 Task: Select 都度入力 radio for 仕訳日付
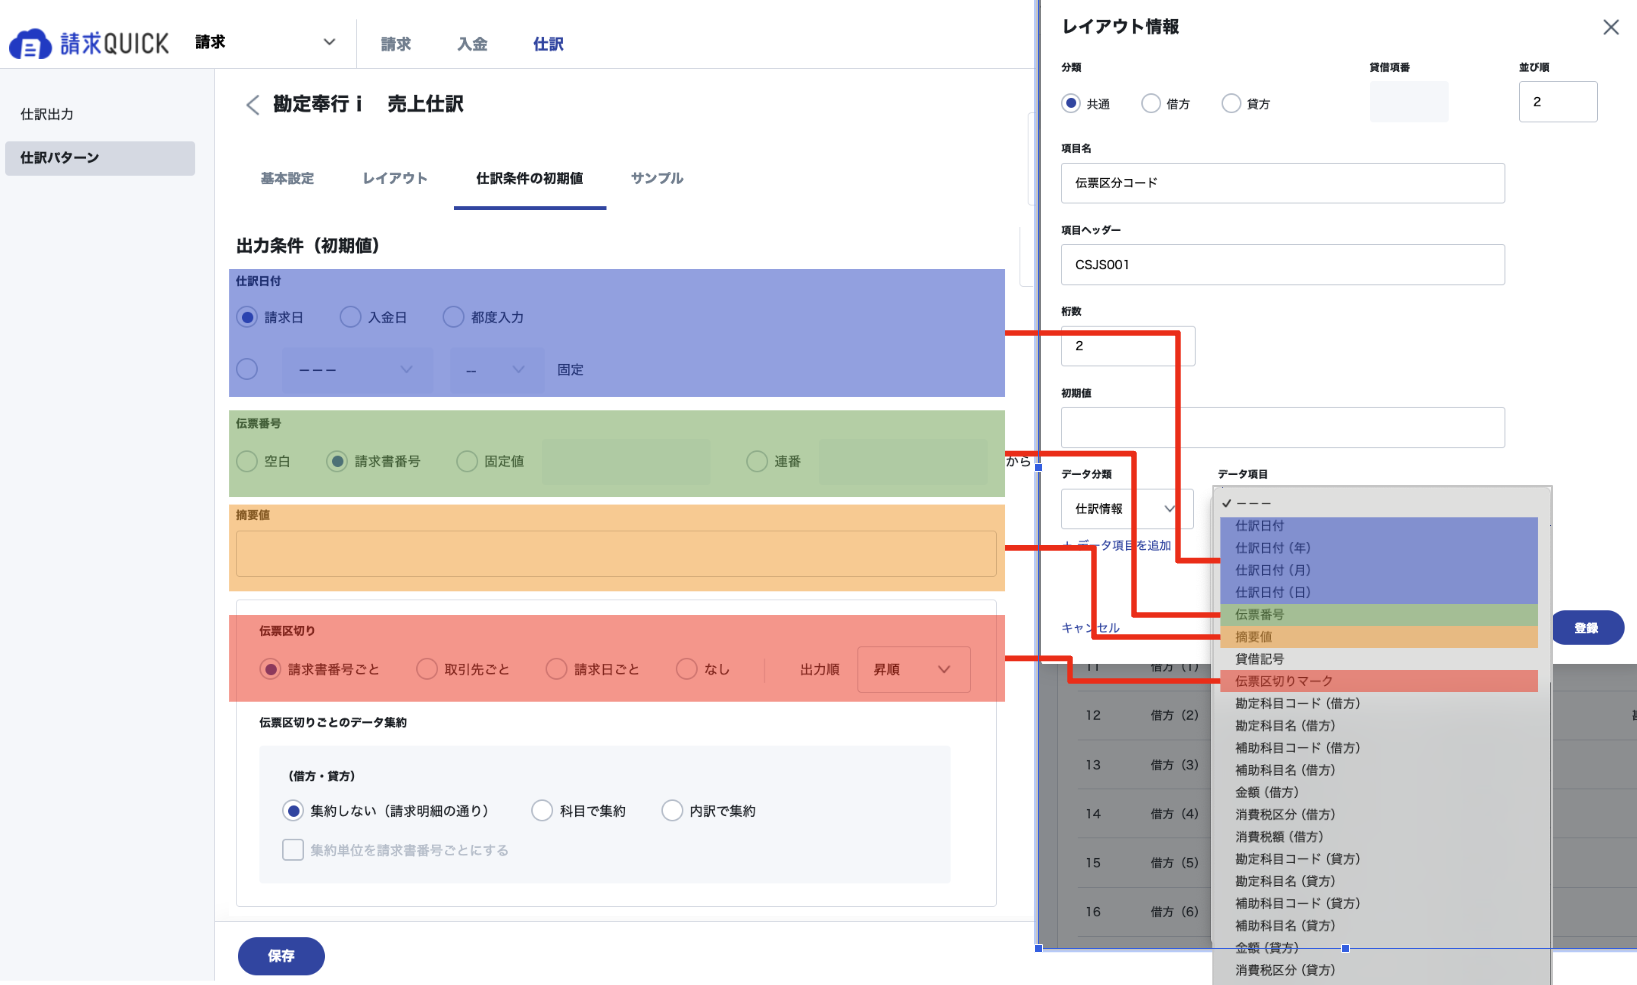(x=453, y=317)
